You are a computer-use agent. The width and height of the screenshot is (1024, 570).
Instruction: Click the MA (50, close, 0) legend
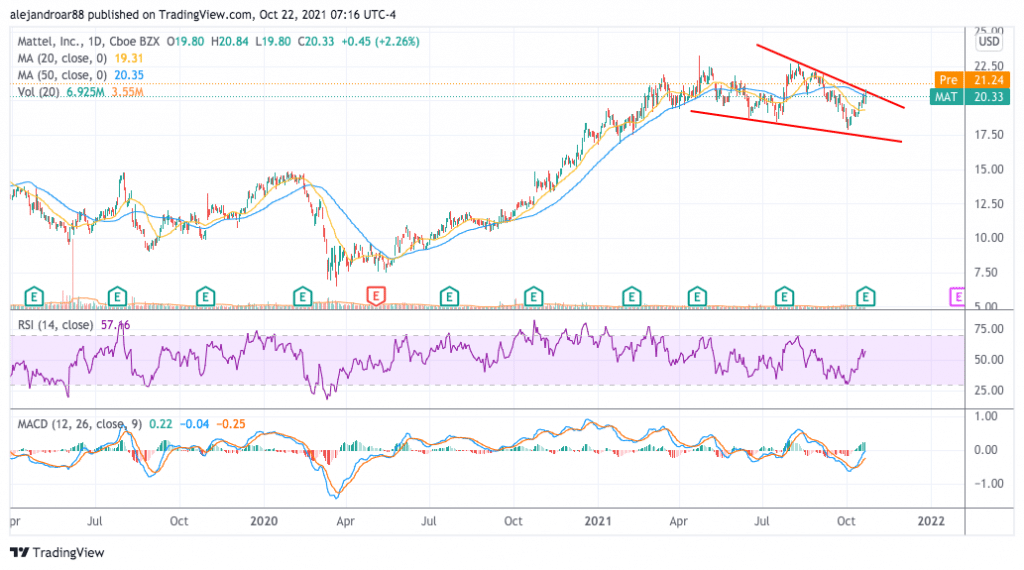(62, 75)
